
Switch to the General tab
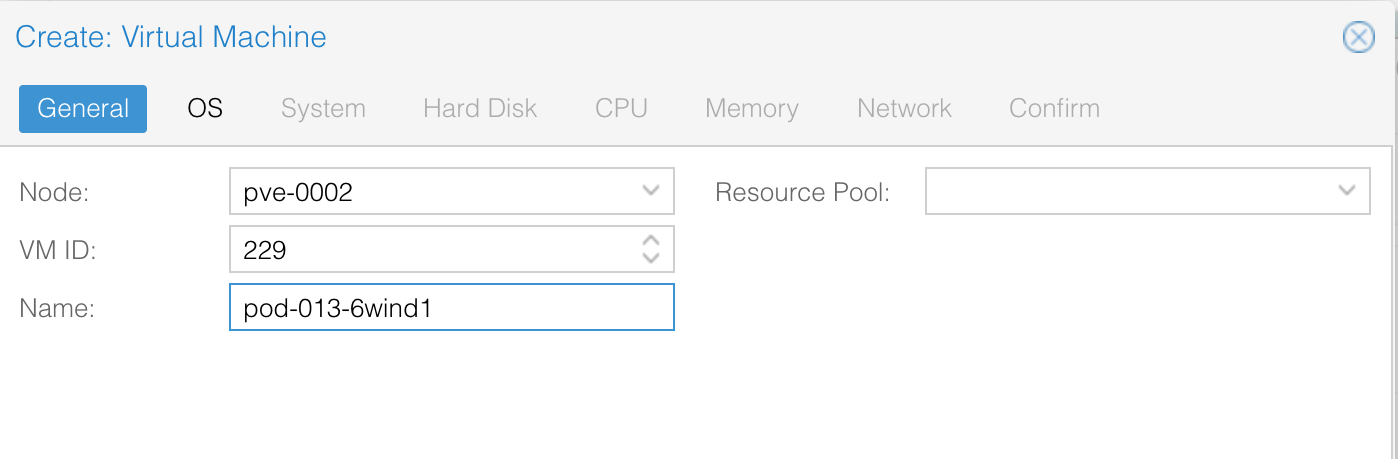(83, 108)
